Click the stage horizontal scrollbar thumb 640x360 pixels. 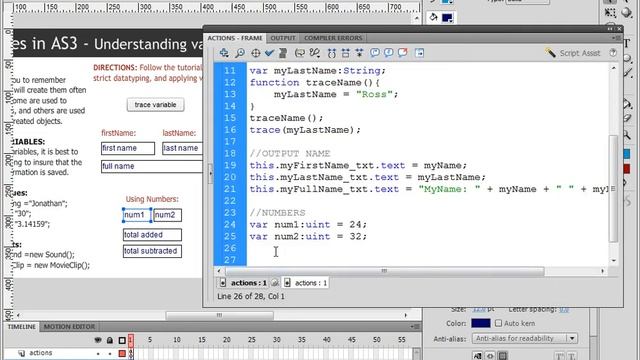click(x=220, y=315)
